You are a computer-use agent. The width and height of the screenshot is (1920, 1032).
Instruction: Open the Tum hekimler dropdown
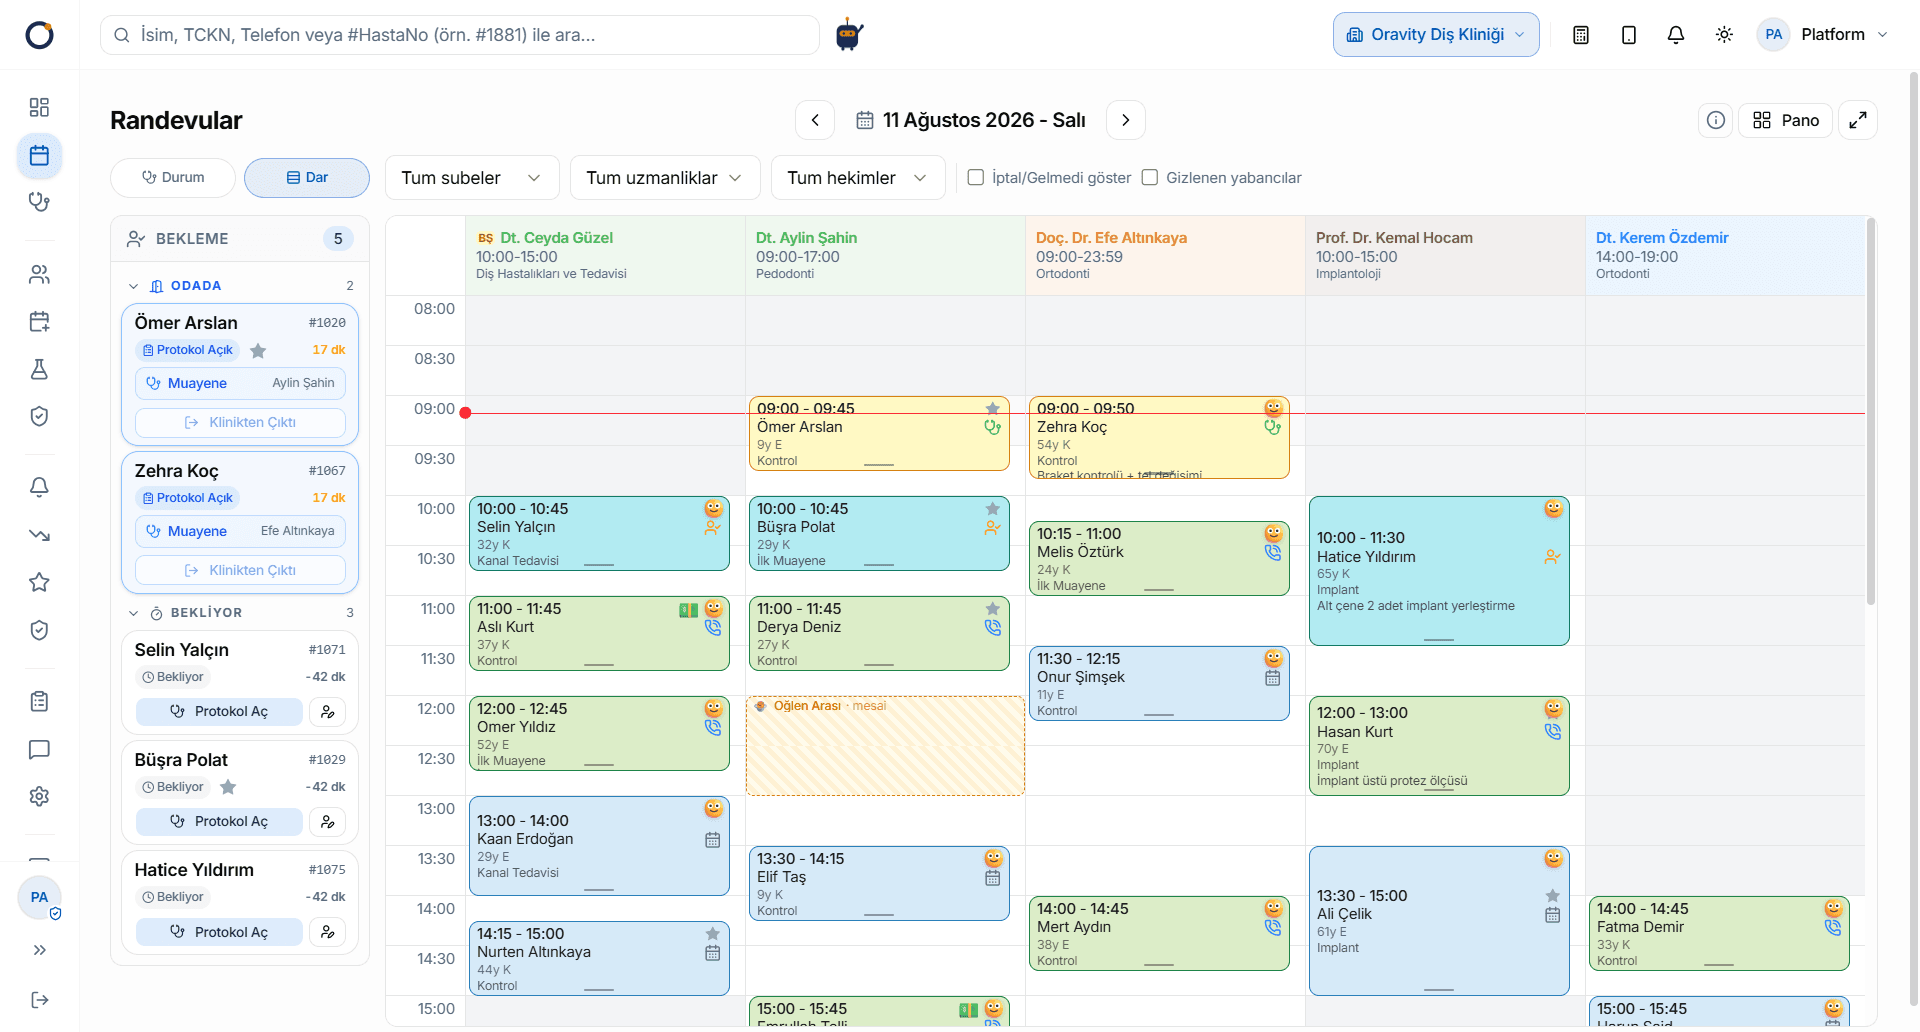pos(858,178)
